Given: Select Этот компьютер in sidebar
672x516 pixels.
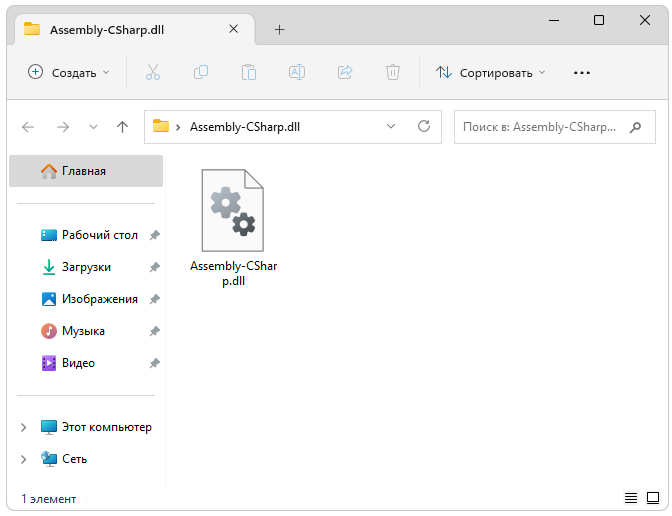Looking at the screenshot, I should point(96,427).
